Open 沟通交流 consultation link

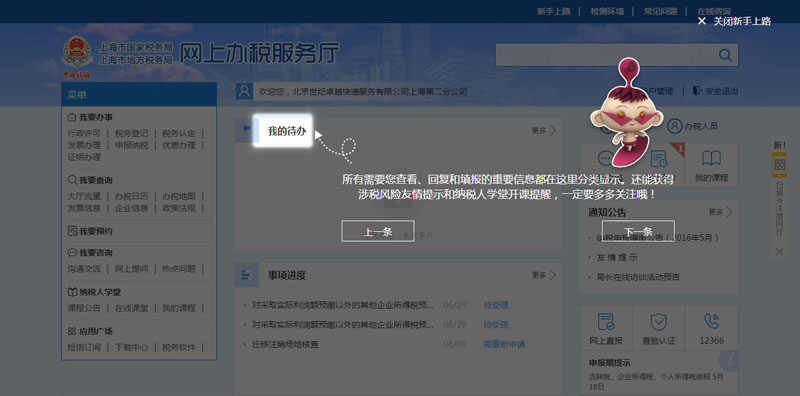coord(84,268)
